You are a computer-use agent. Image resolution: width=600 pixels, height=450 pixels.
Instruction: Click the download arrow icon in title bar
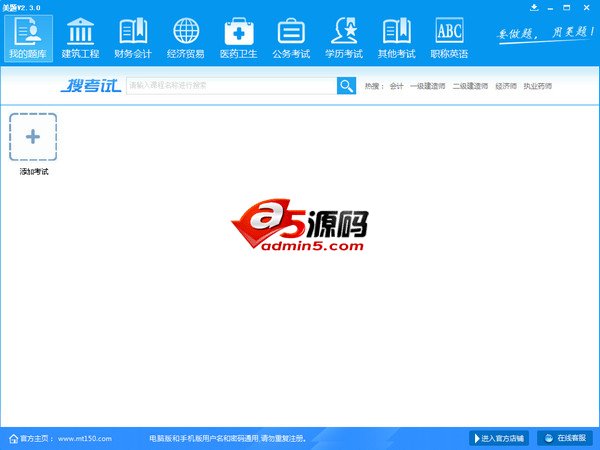(x=534, y=8)
